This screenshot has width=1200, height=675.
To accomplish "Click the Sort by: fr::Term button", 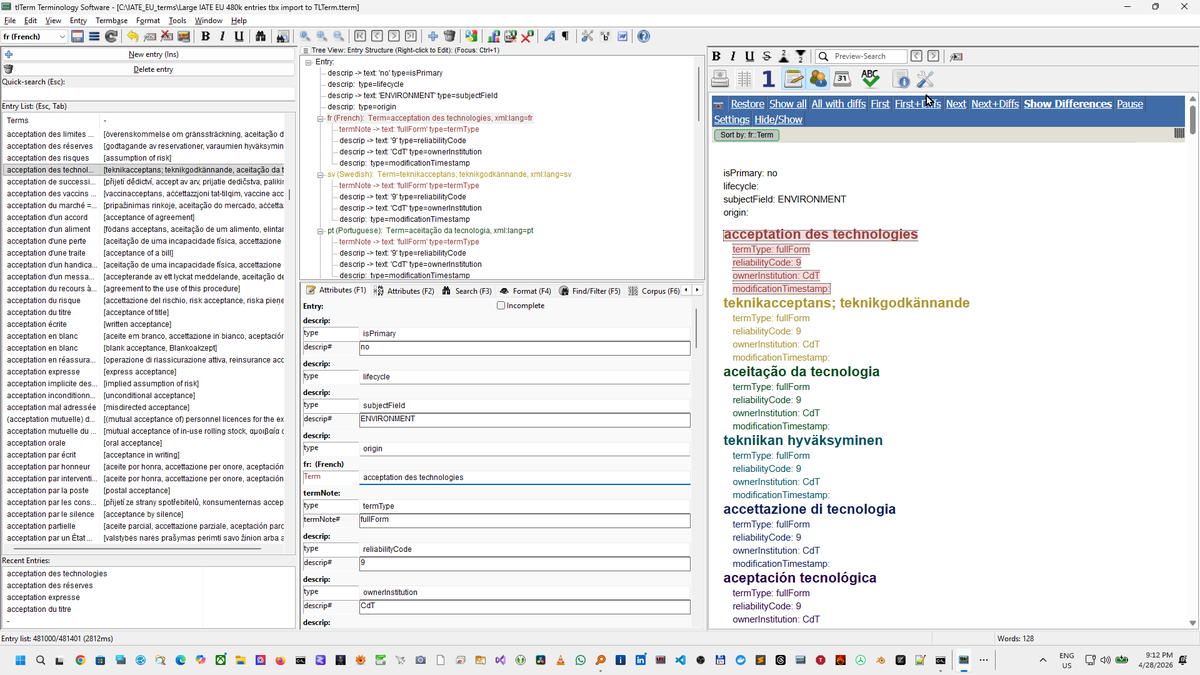I will click(746, 135).
